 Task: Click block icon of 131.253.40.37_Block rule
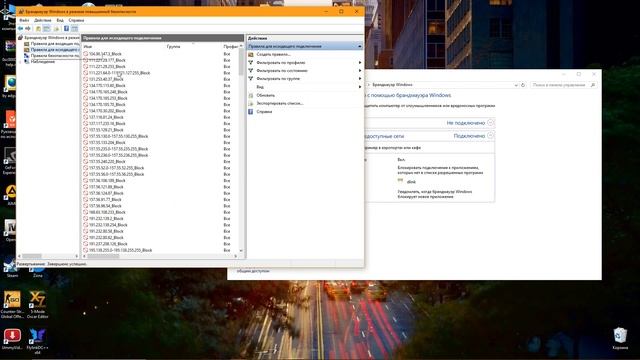pos(86,79)
